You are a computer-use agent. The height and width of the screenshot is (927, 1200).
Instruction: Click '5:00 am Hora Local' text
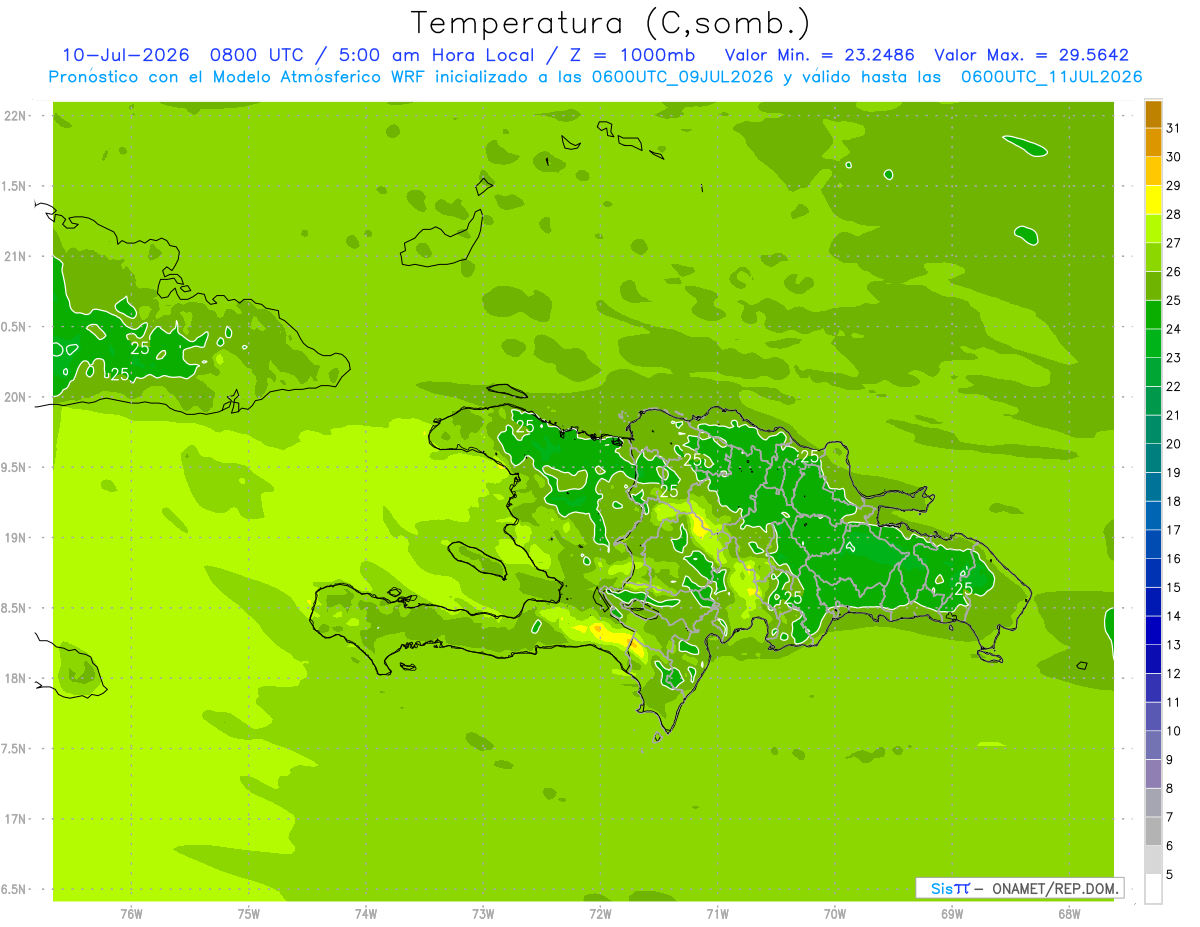(x=431, y=55)
